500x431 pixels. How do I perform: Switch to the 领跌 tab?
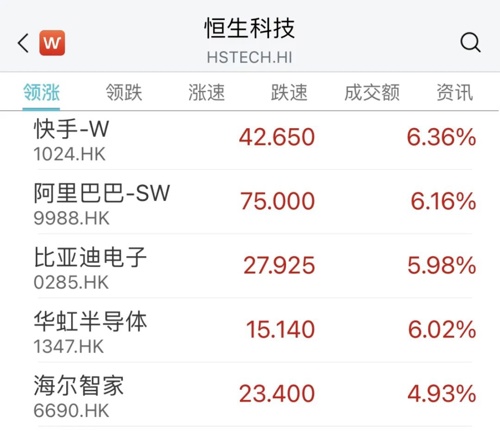tap(124, 92)
